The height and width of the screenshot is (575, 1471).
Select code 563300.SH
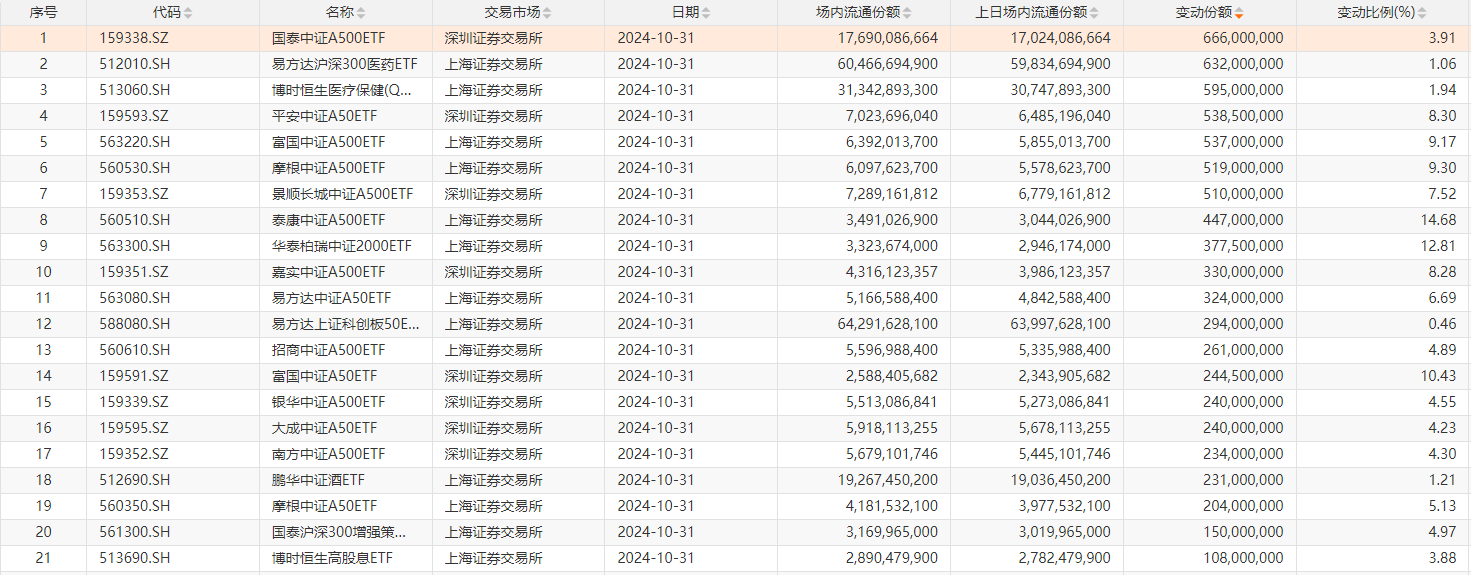point(134,246)
